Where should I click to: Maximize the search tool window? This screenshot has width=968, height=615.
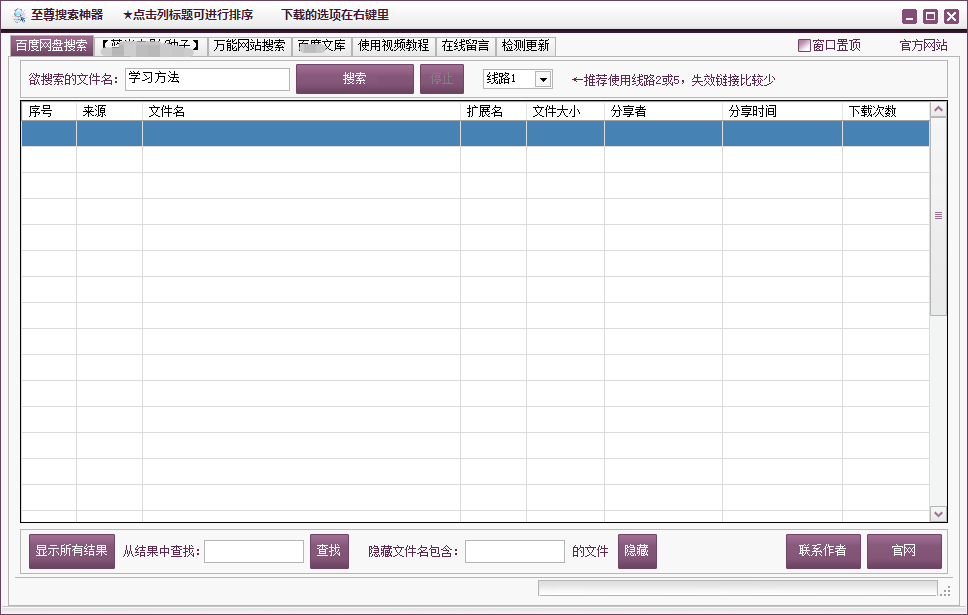click(x=930, y=17)
